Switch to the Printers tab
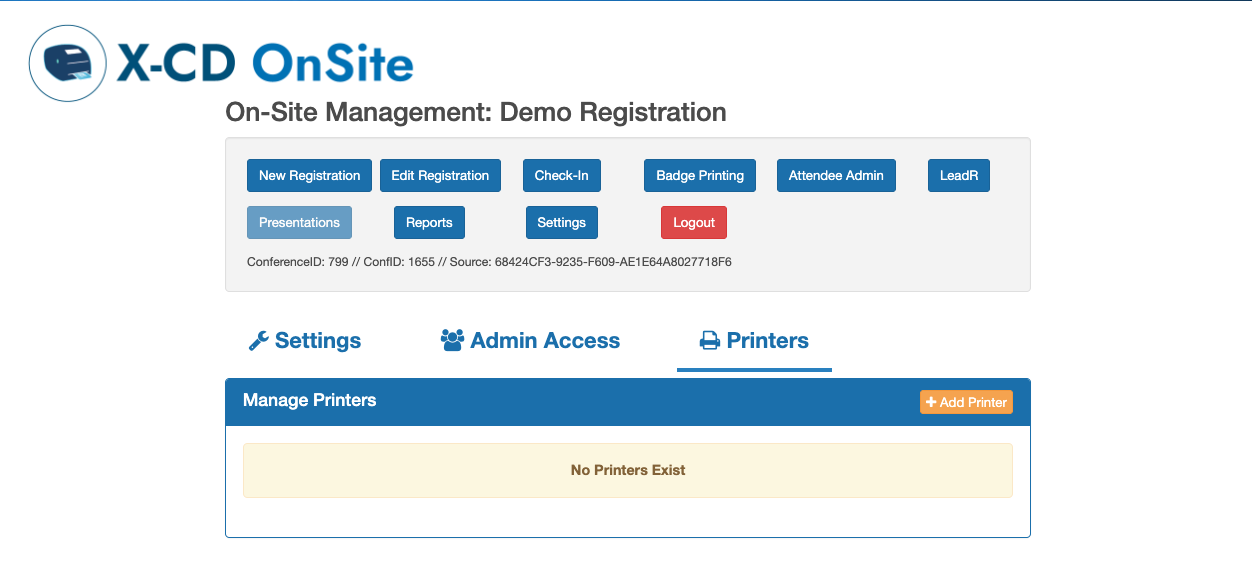The height and width of the screenshot is (573, 1252). [754, 341]
